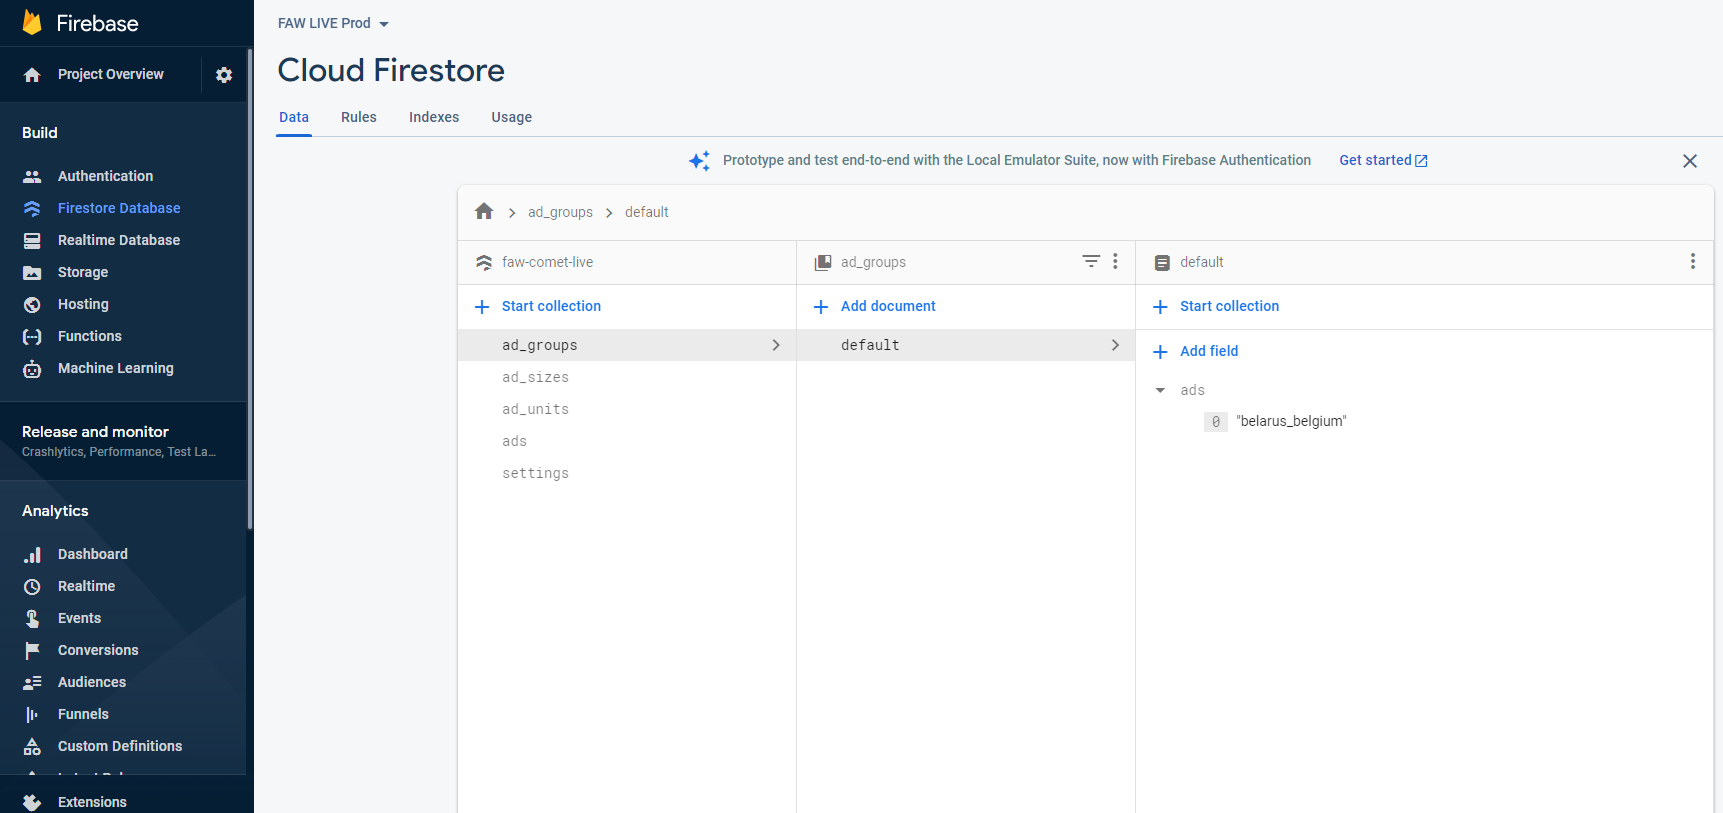Select the settings collection
Viewport: 1723px width, 813px height.
535,473
